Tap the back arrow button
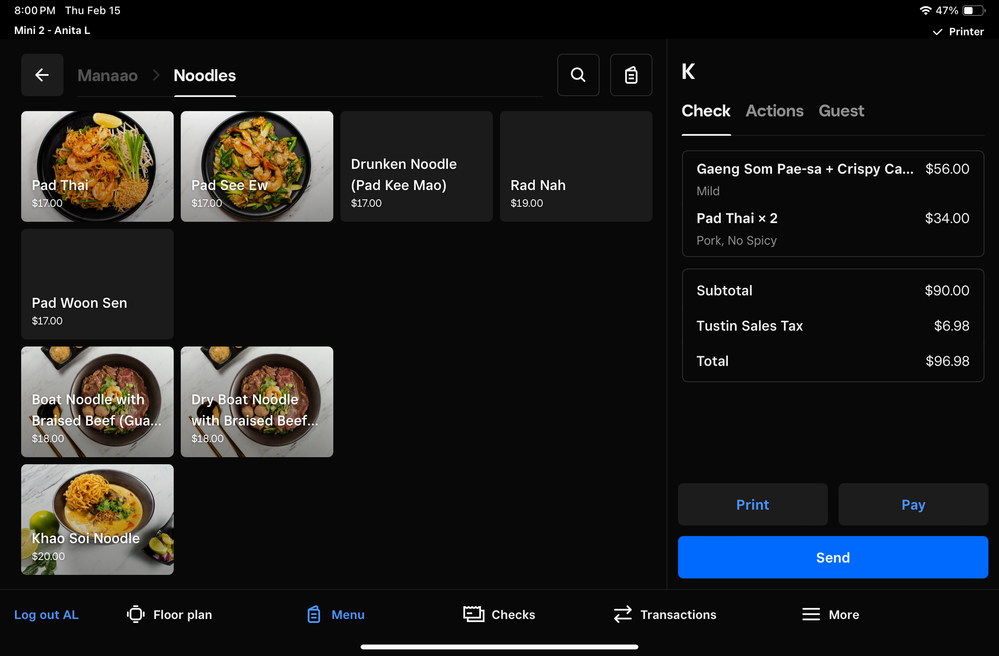Image resolution: width=999 pixels, height=656 pixels. (42, 75)
